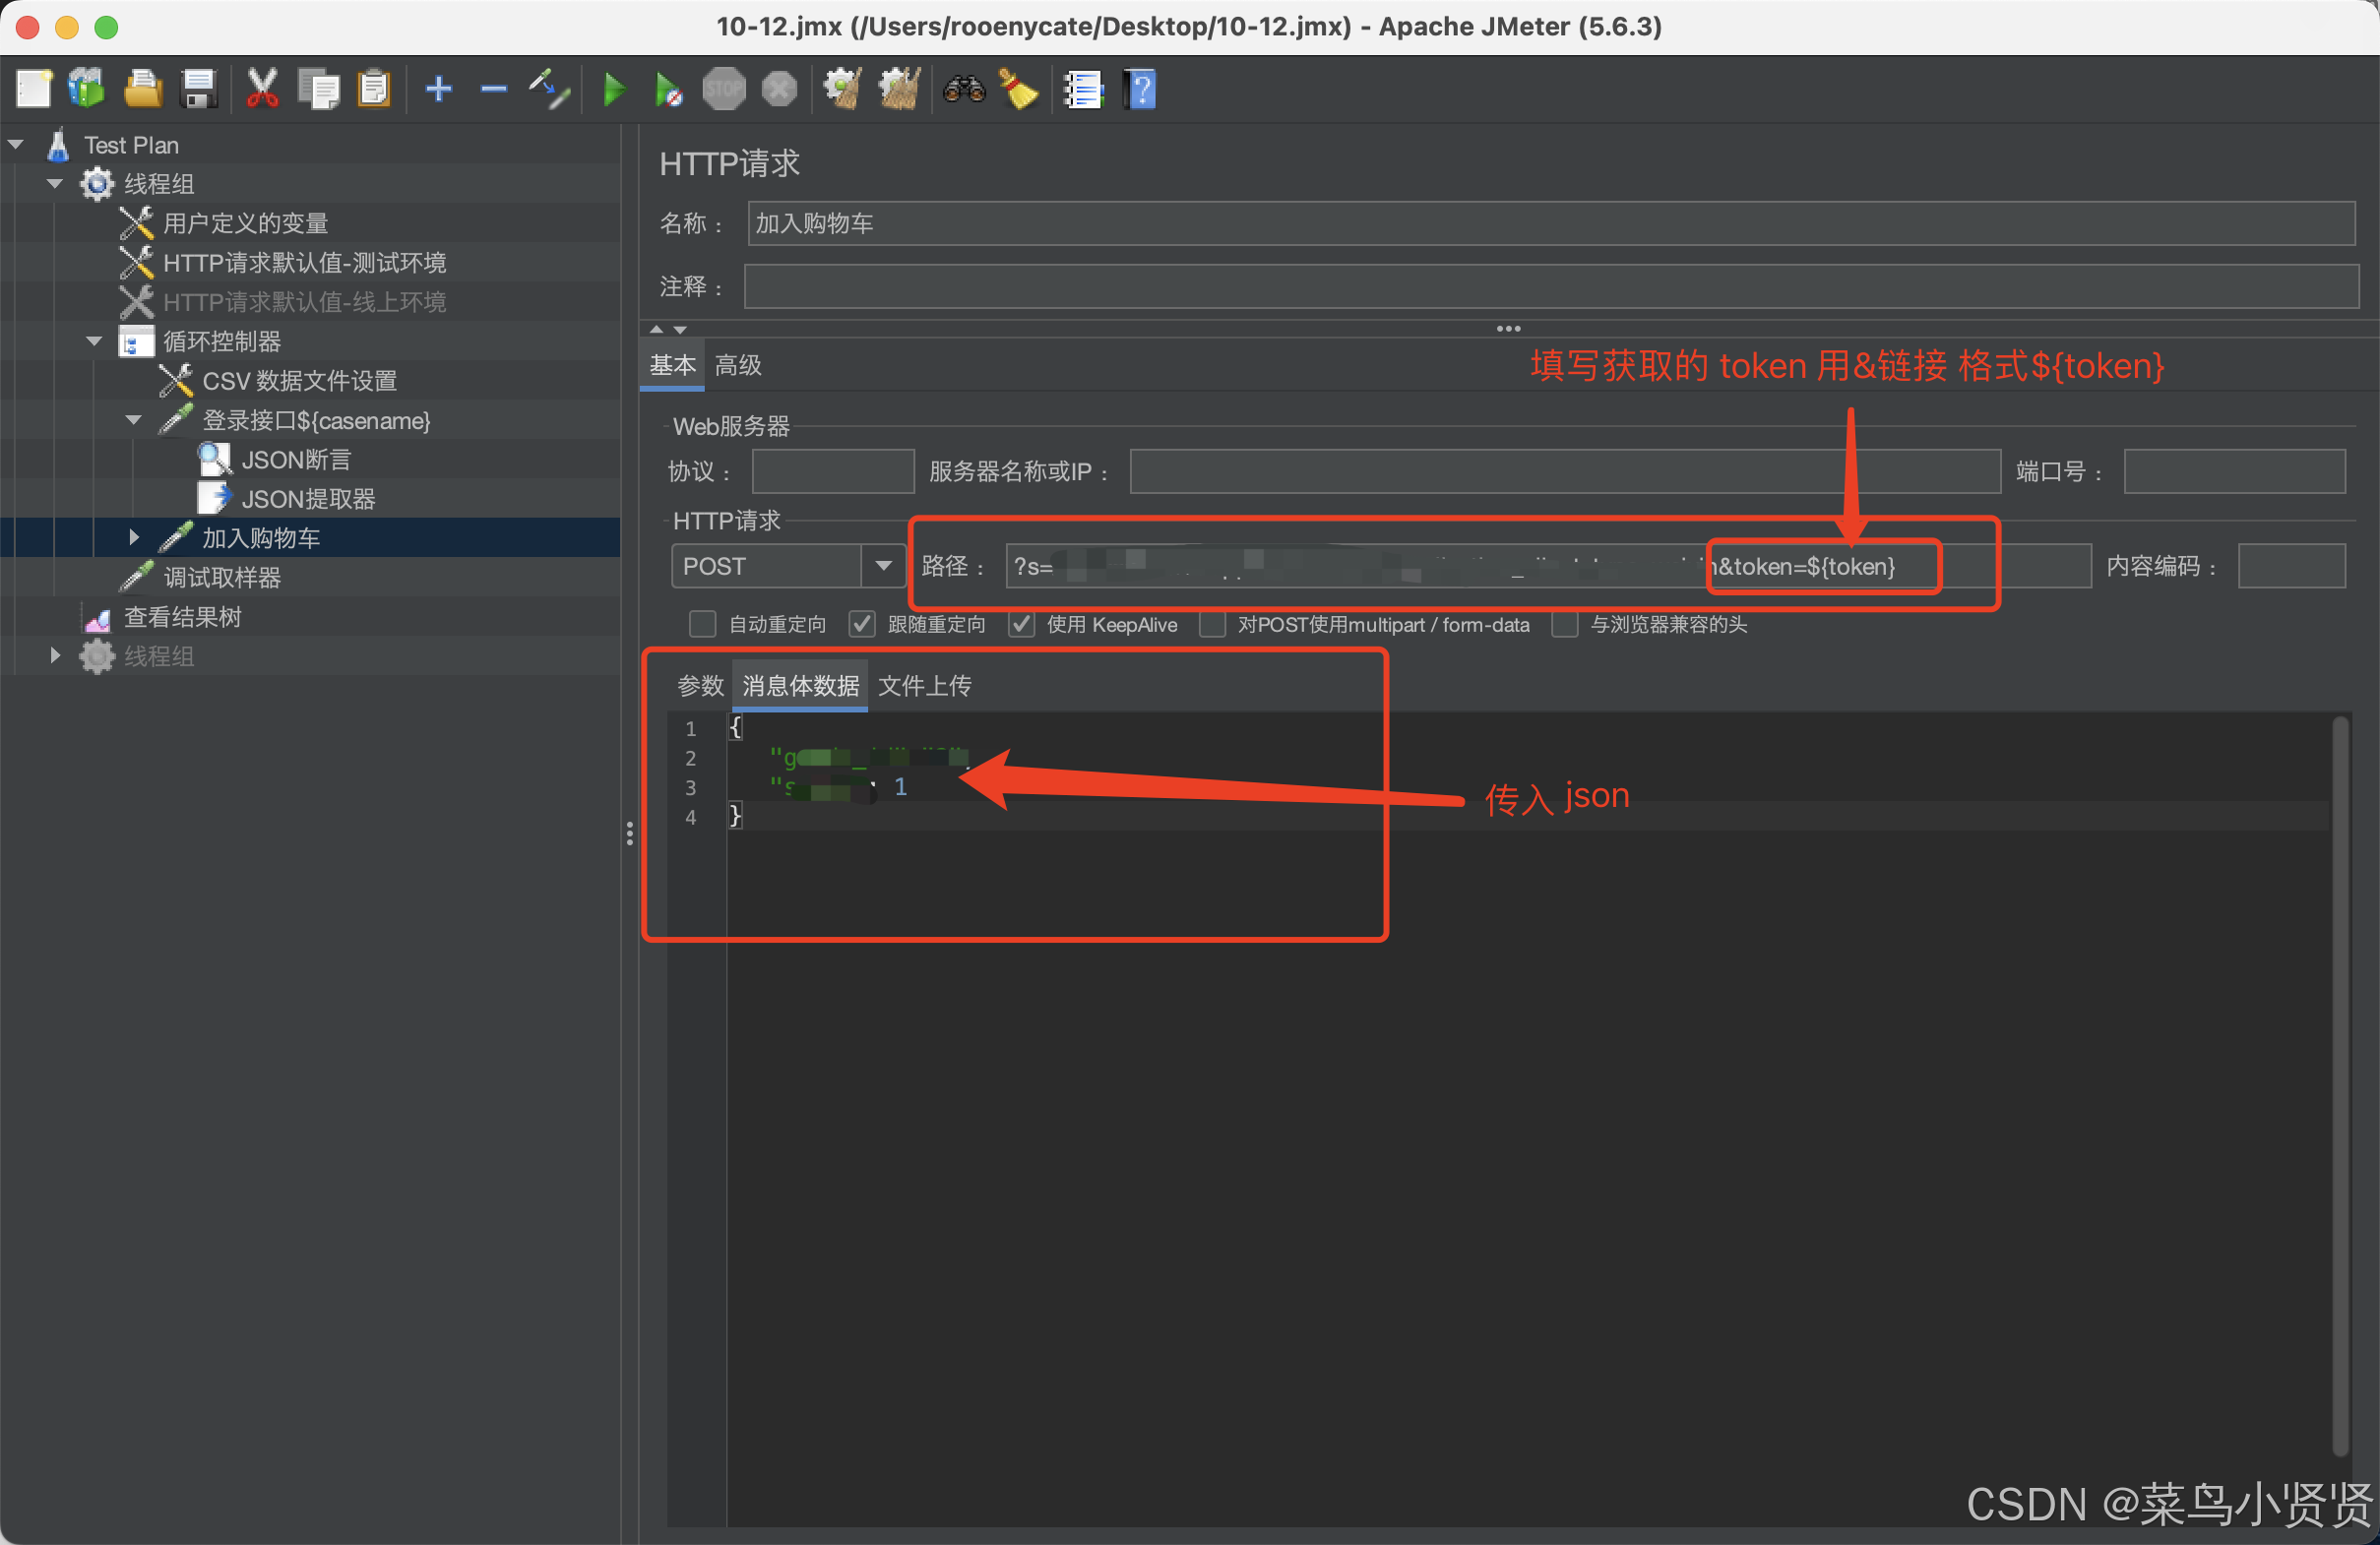Select the 消息体数据 tab
The width and height of the screenshot is (2380, 1545).
800,686
